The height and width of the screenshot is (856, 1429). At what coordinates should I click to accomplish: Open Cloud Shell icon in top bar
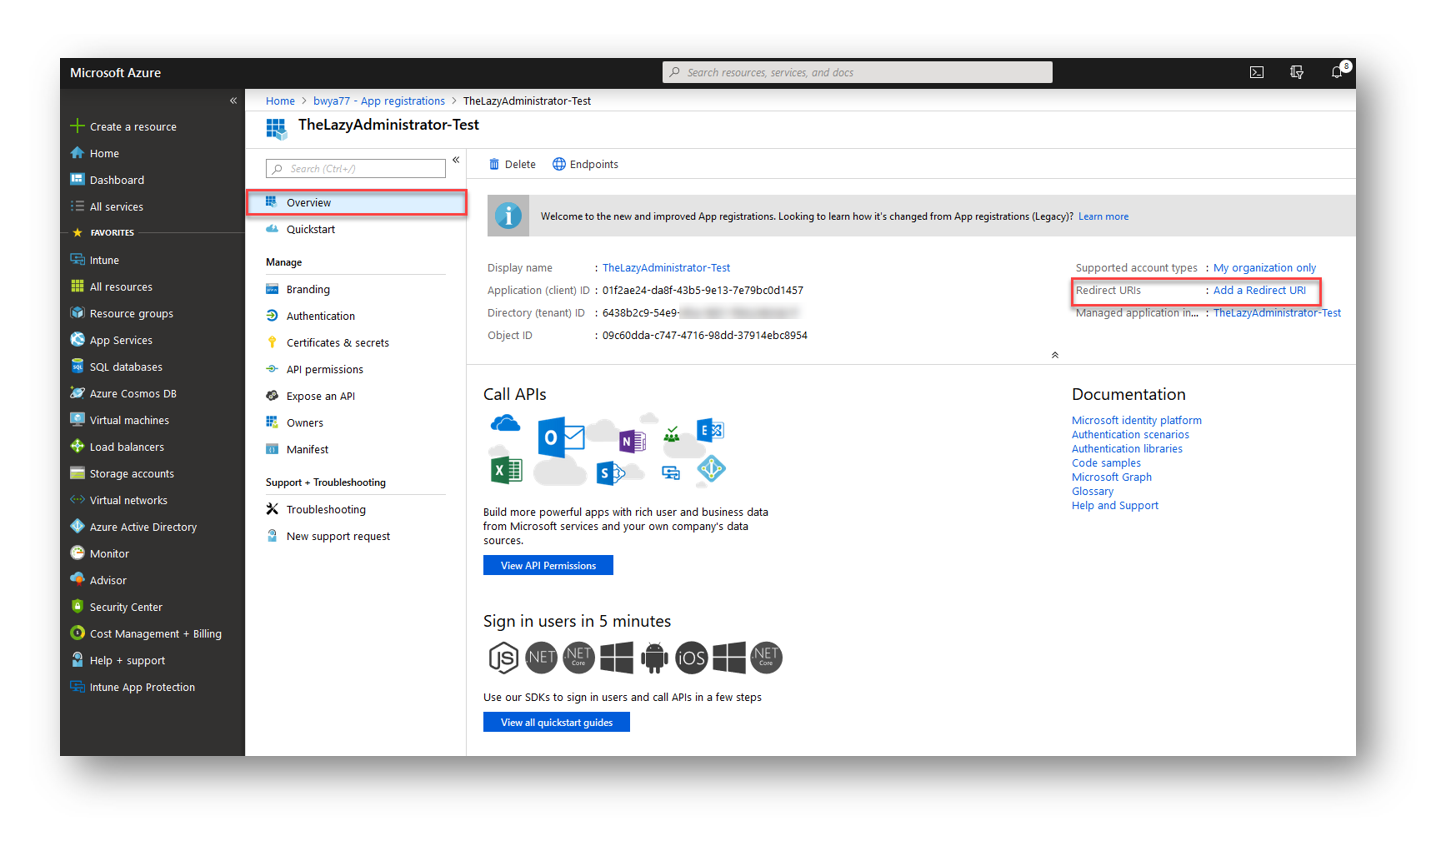[x=1257, y=72]
